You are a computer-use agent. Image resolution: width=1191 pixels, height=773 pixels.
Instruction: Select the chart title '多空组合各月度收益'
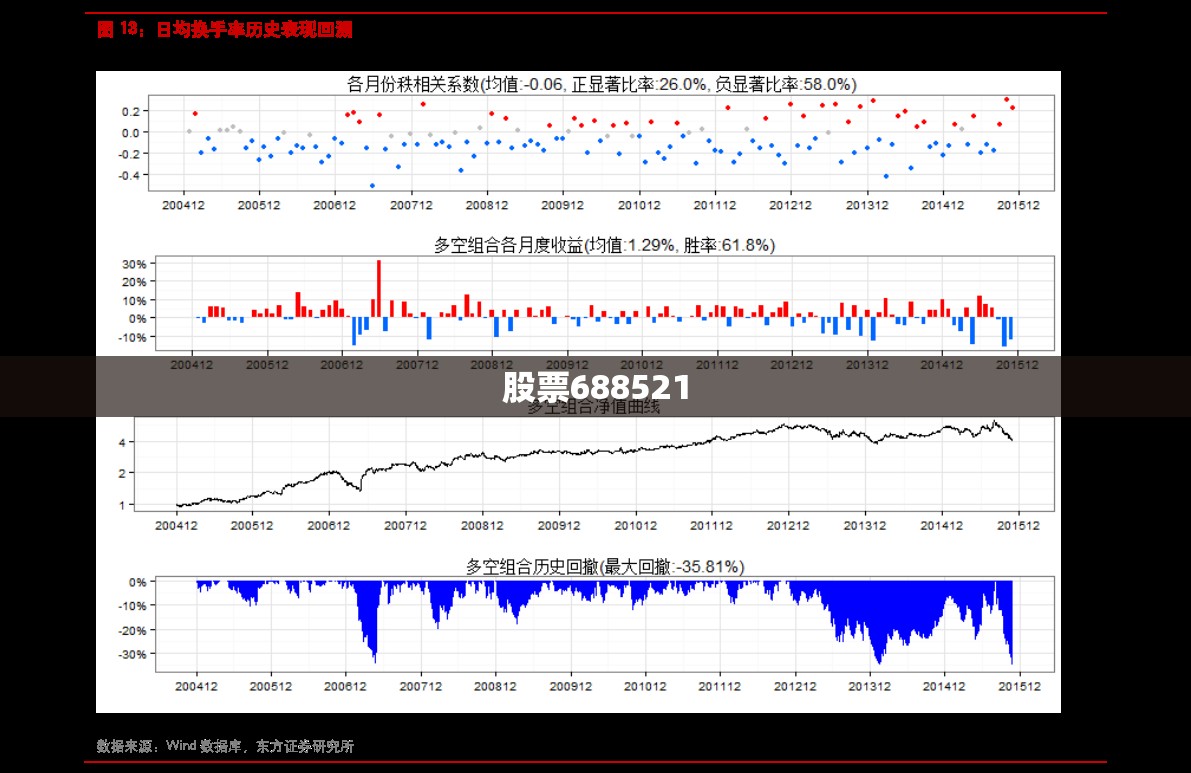coord(508,245)
